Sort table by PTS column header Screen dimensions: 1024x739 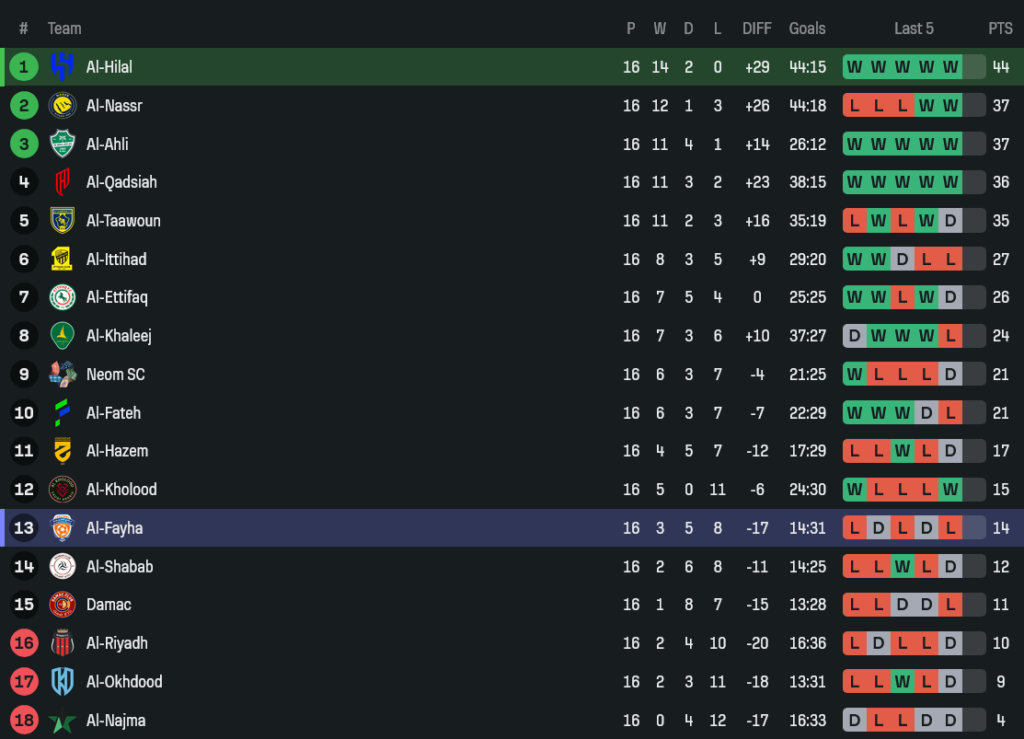(1000, 28)
